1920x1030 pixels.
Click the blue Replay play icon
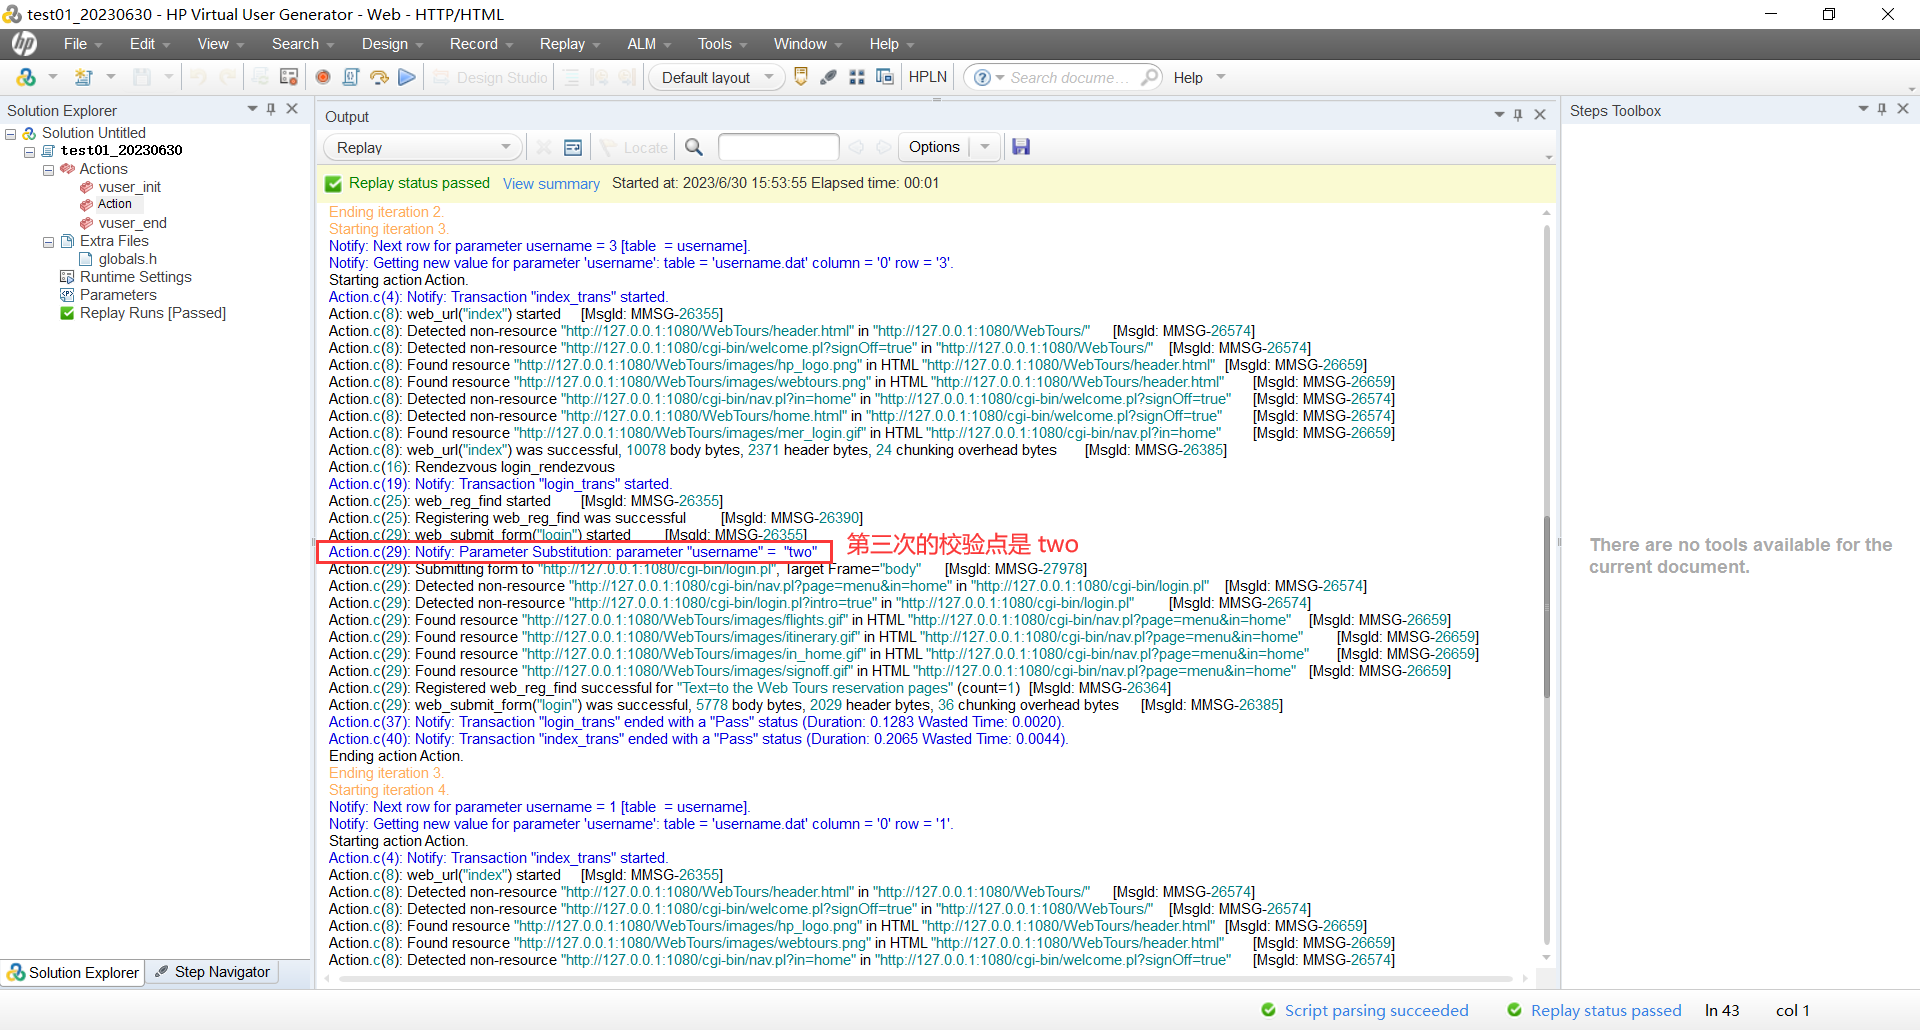[x=407, y=77]
